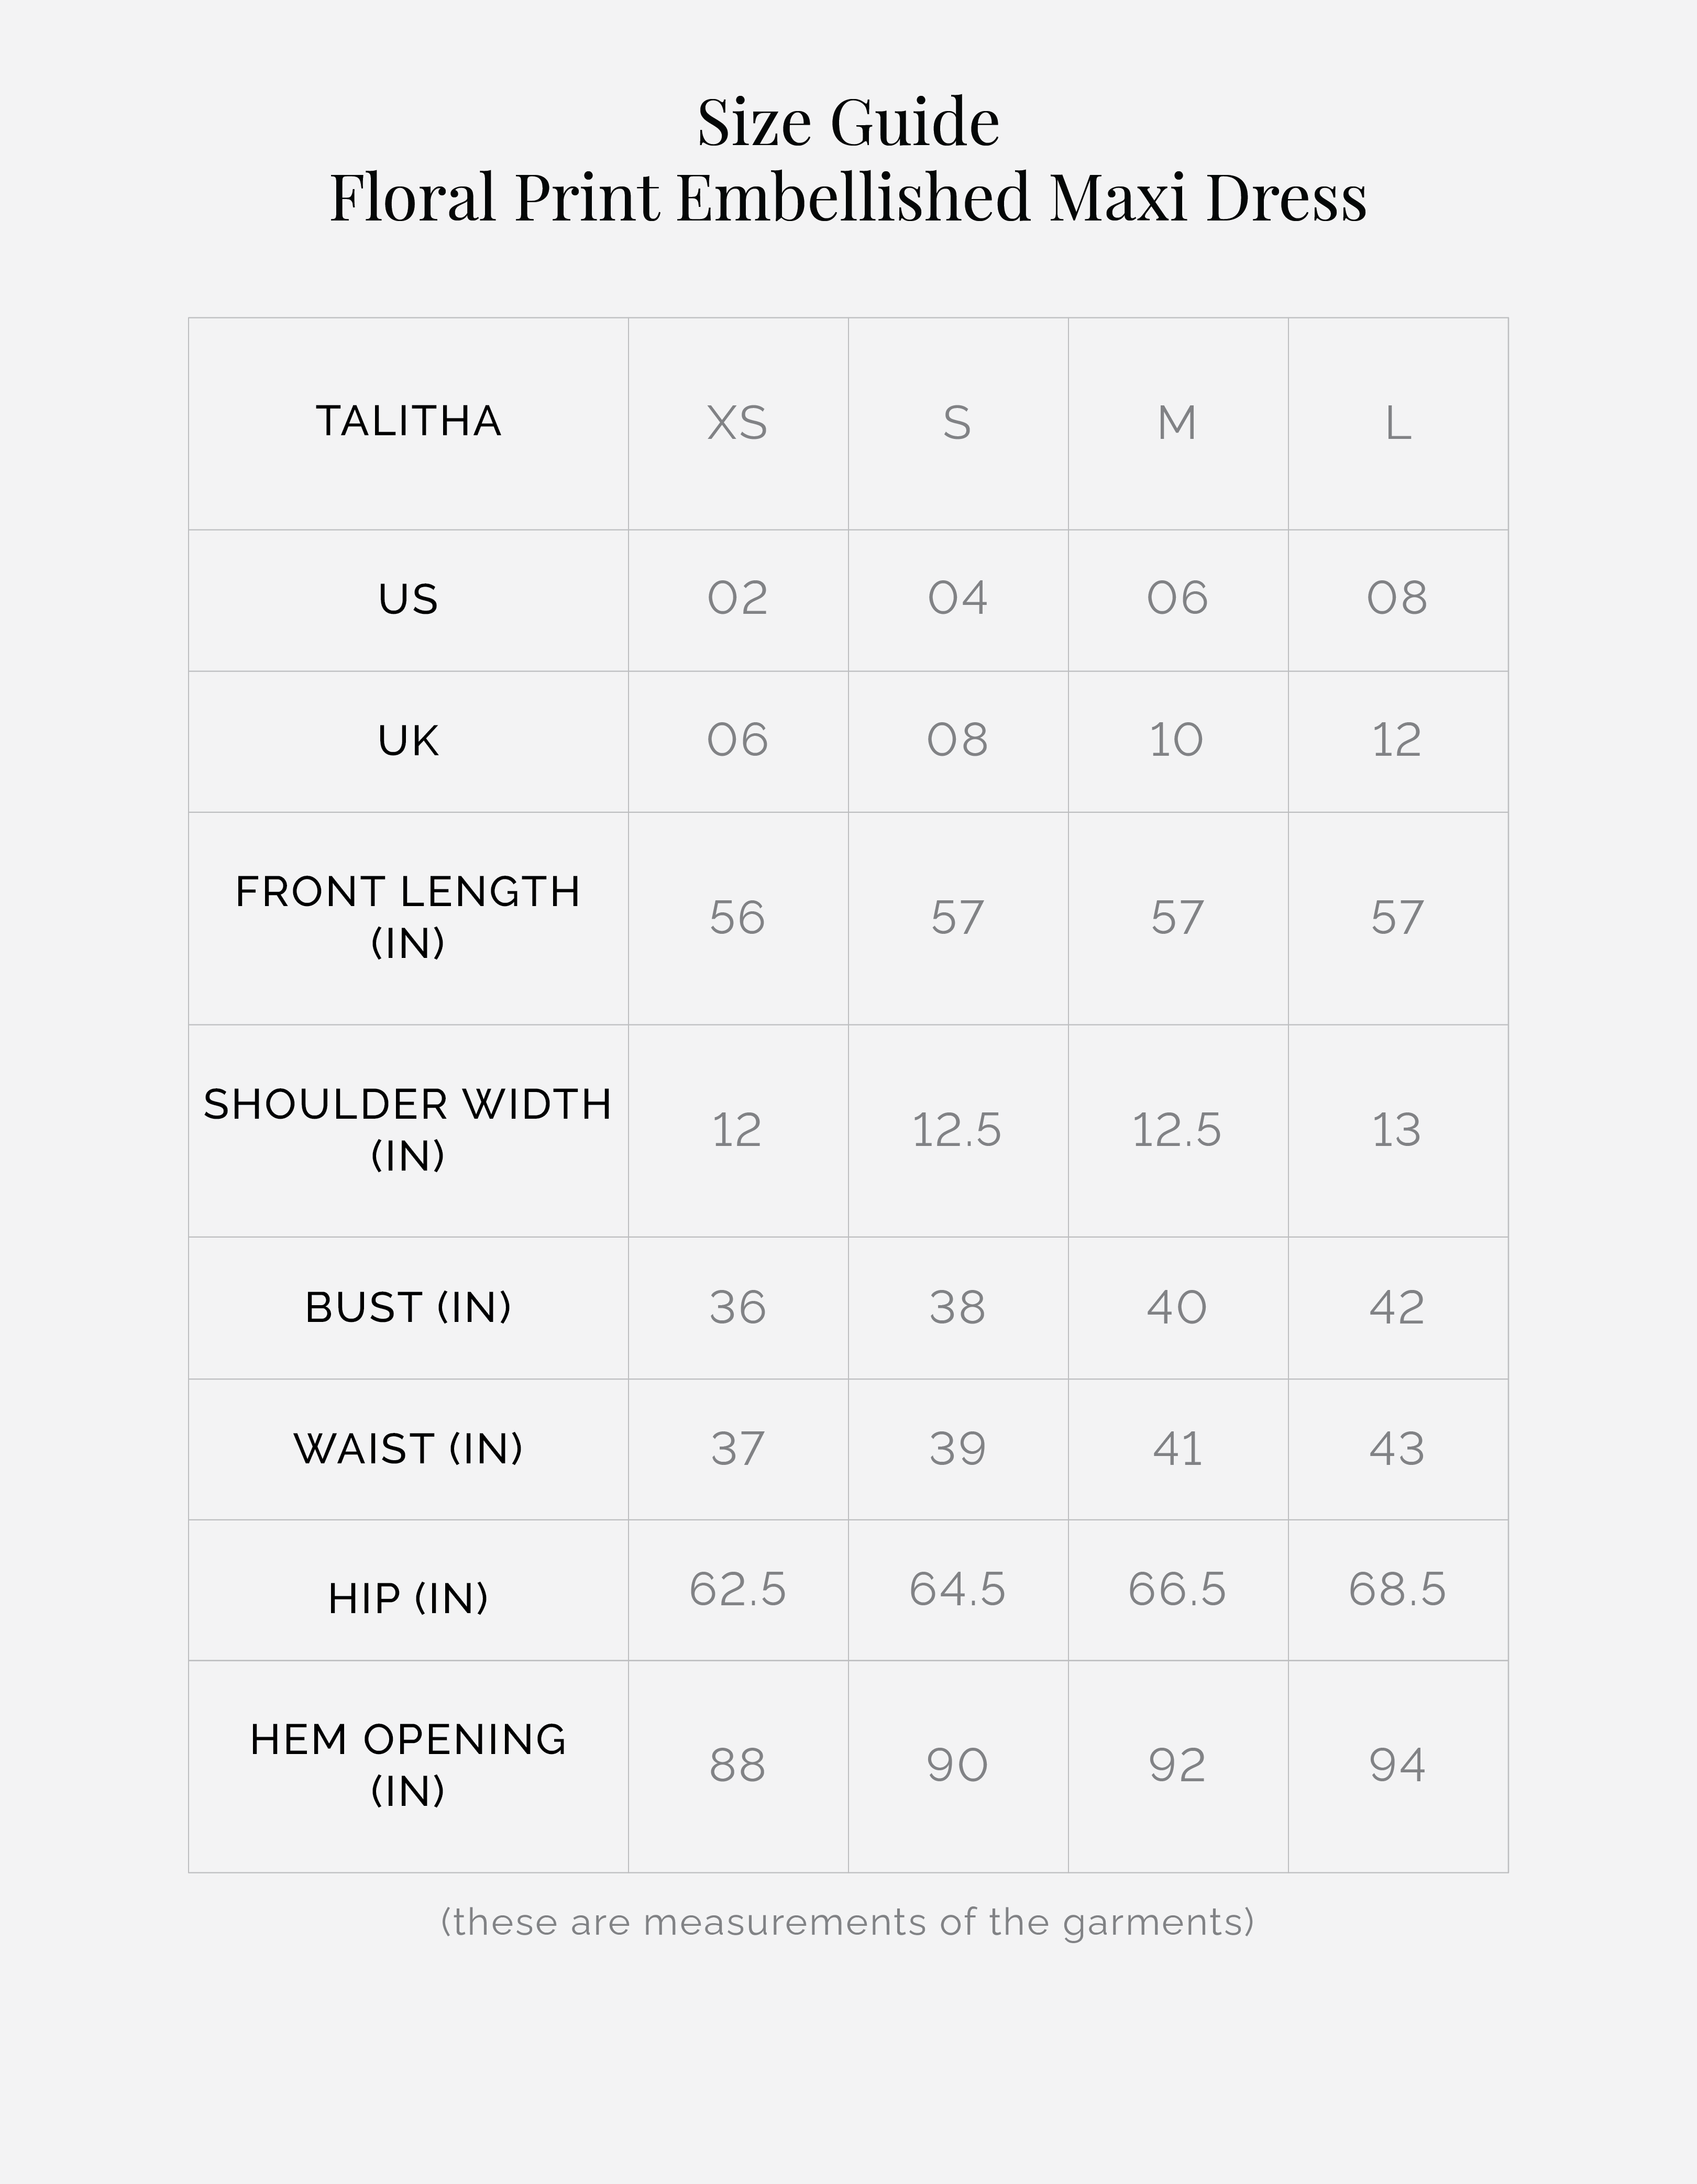Click the waist value 39
Screen dimensions: 1697x2184
(957, 1449)
